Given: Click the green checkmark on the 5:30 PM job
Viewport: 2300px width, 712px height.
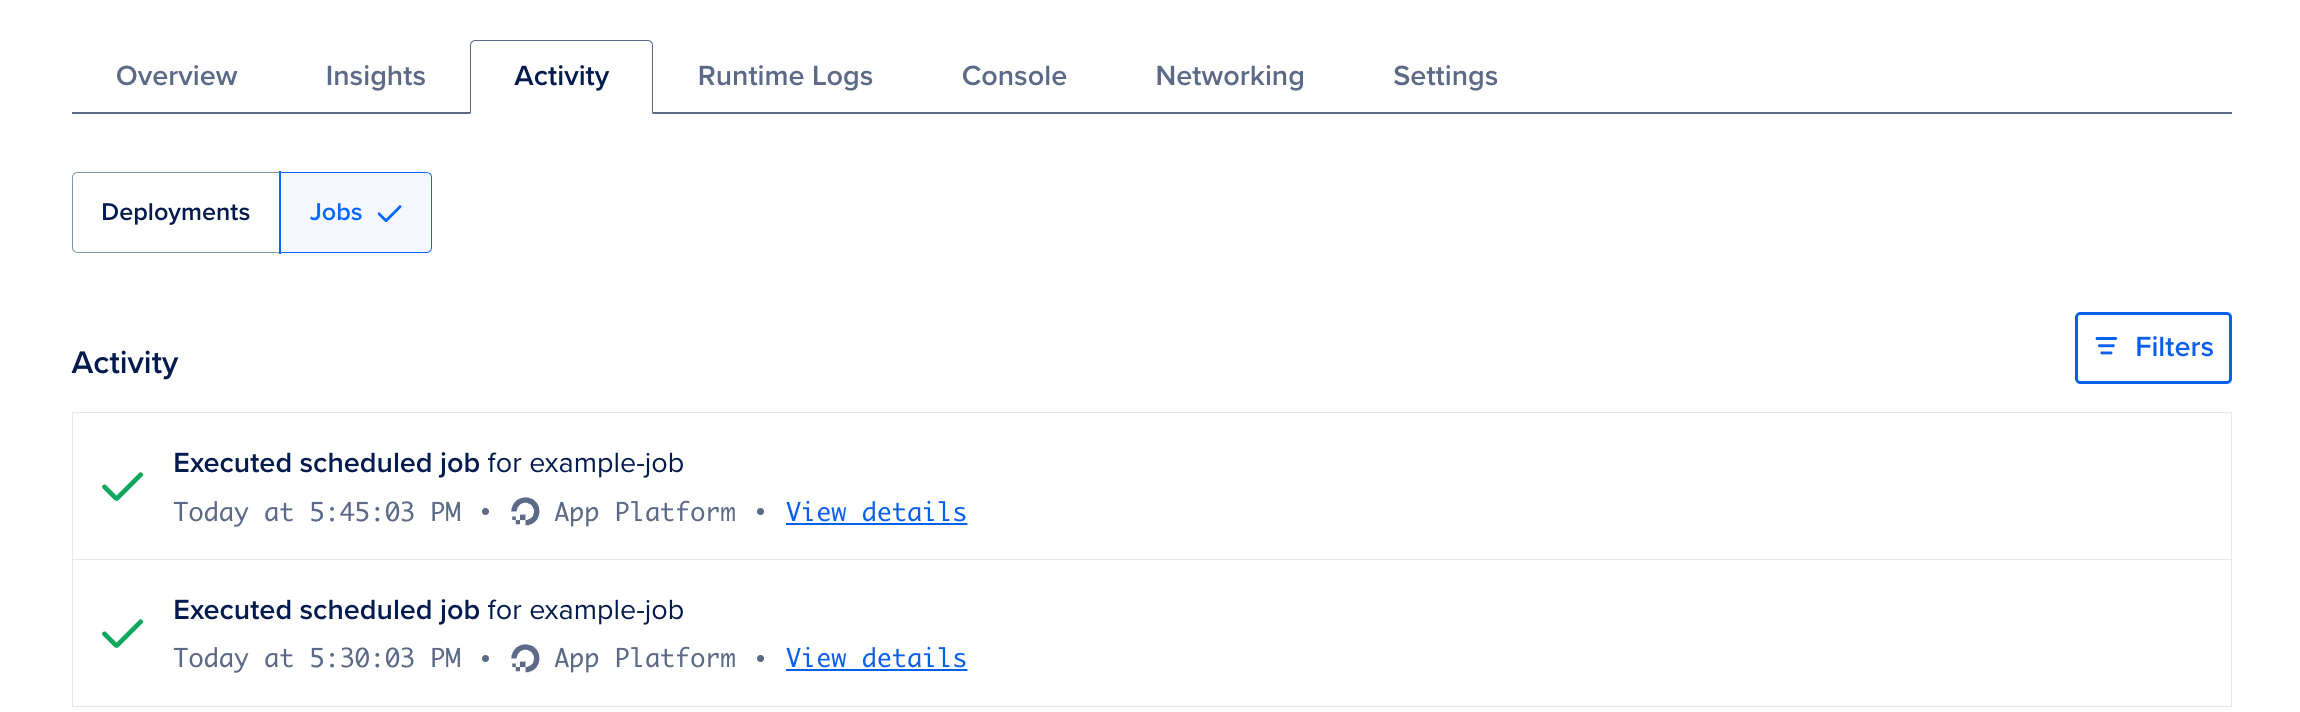Looking at the screenshot, I should pyautogui.click(x=122, y=634).
